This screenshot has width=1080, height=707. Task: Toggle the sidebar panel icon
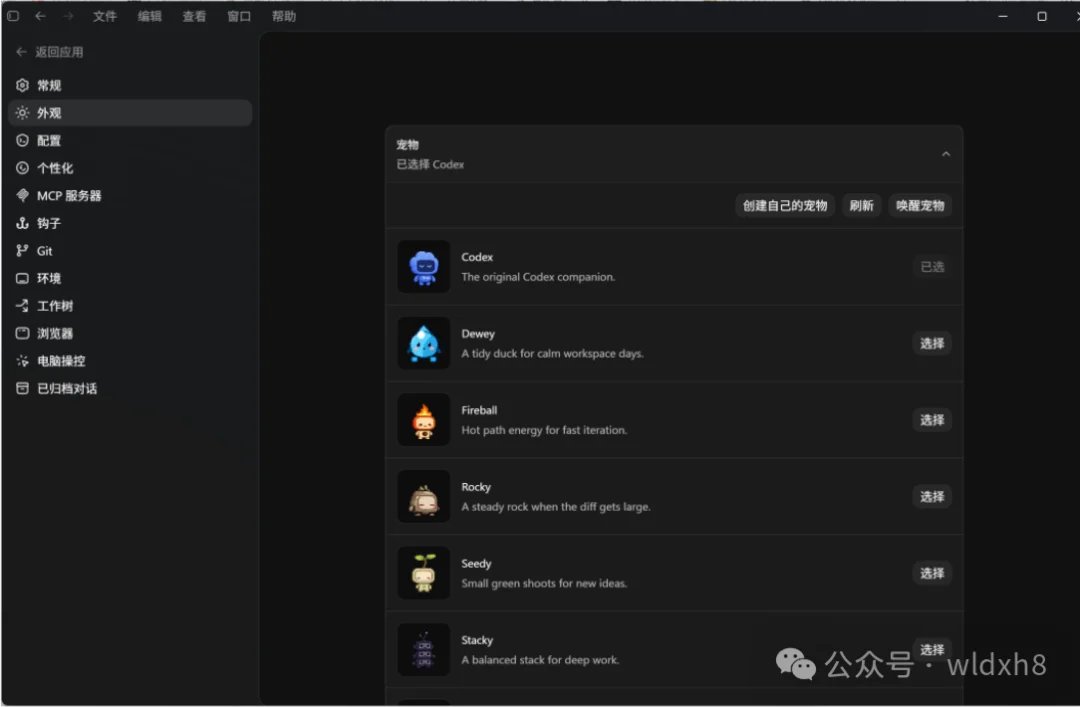13,16
